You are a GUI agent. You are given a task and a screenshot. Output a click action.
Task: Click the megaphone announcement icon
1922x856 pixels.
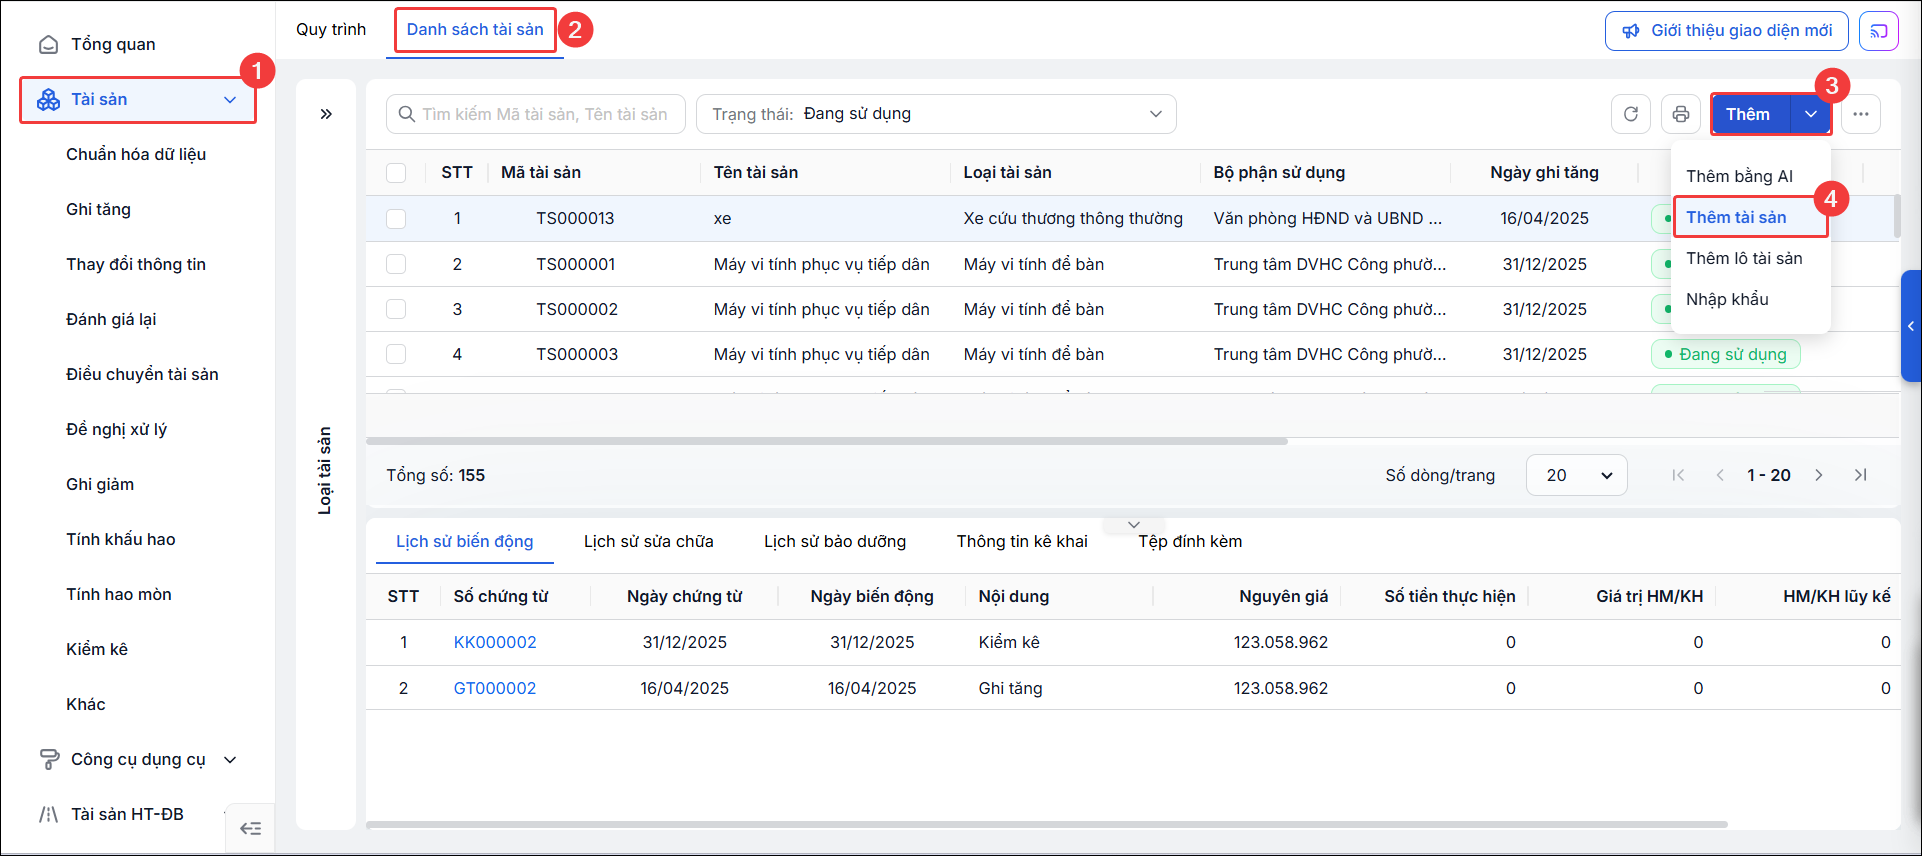click(1631, 31)
